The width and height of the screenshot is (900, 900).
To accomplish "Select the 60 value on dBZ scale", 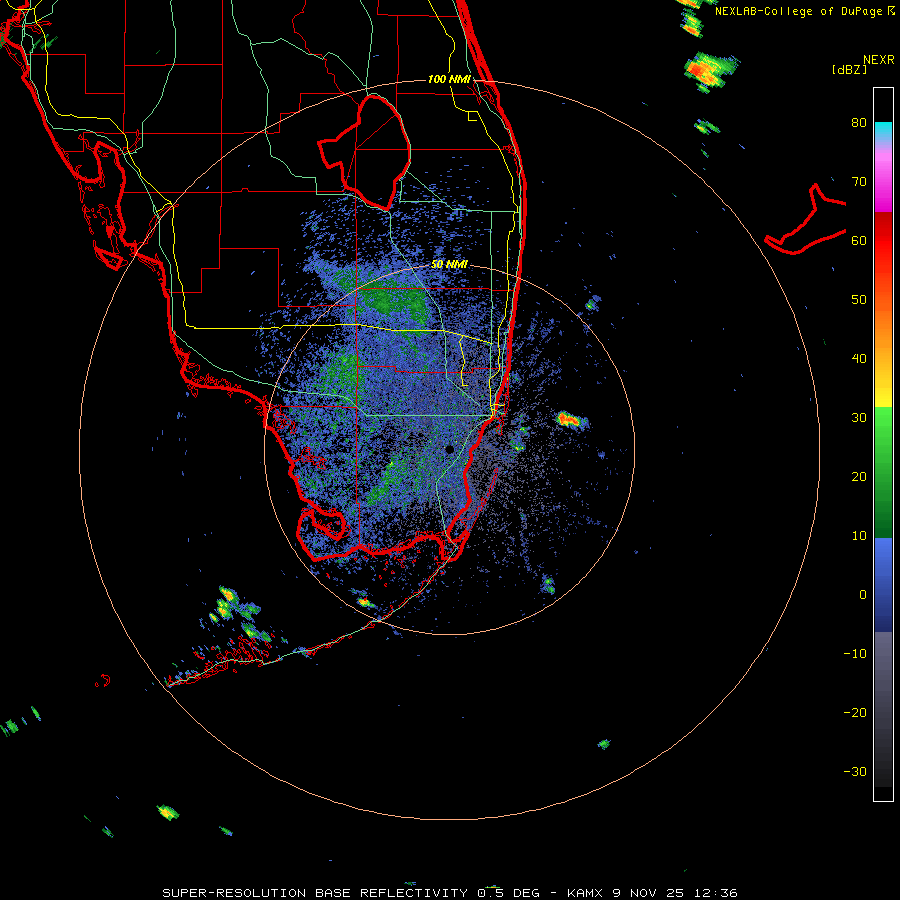I will (x=859, y=240).
